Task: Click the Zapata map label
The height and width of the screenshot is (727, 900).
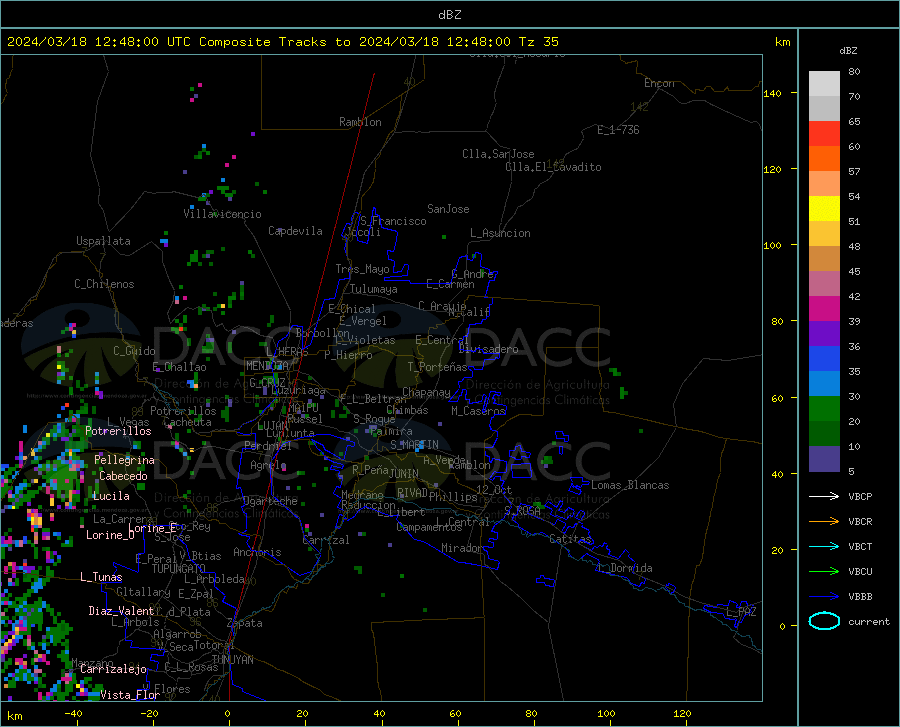Action: (245, 623)
